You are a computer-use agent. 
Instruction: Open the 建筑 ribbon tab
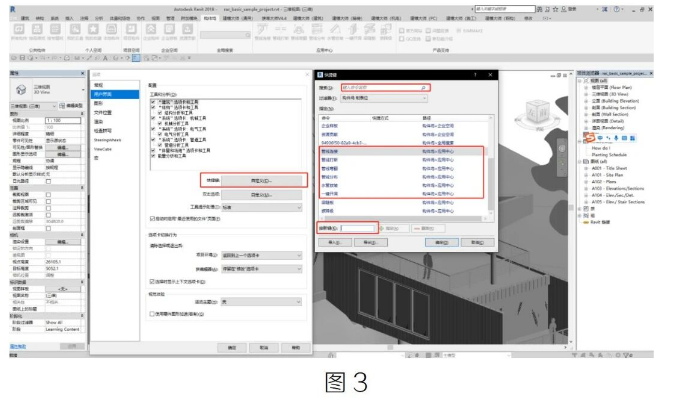tap(25, 19)
